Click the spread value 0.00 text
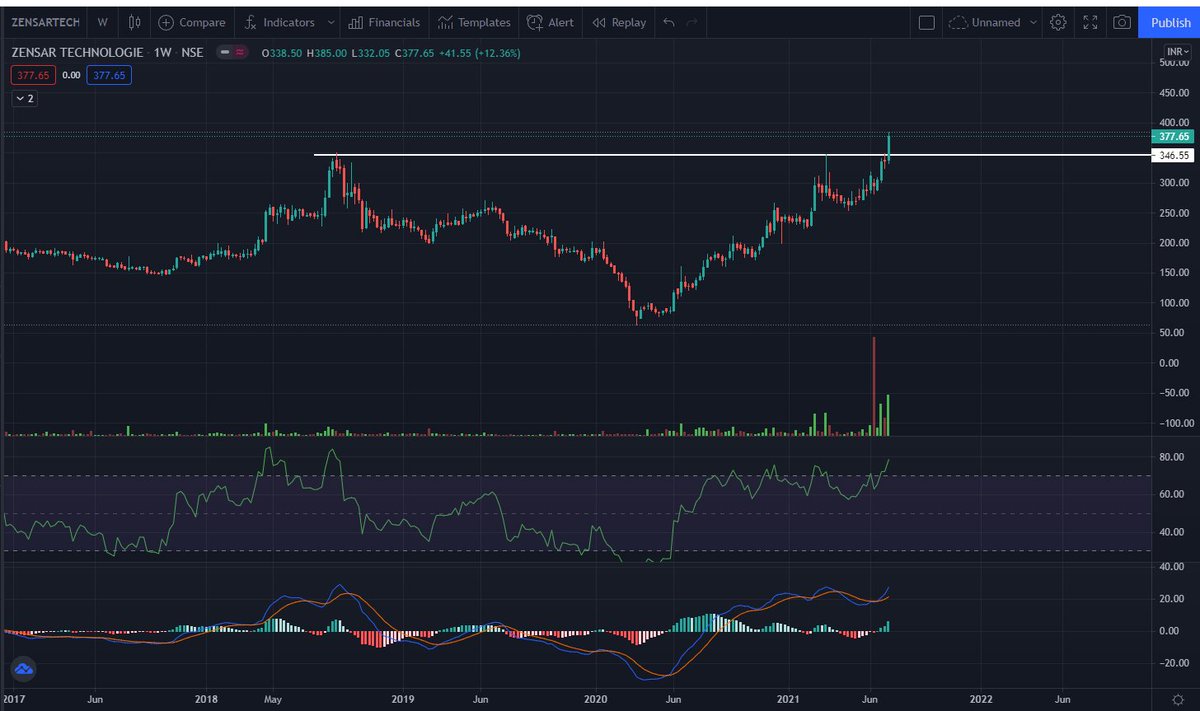 coord(71,74)
